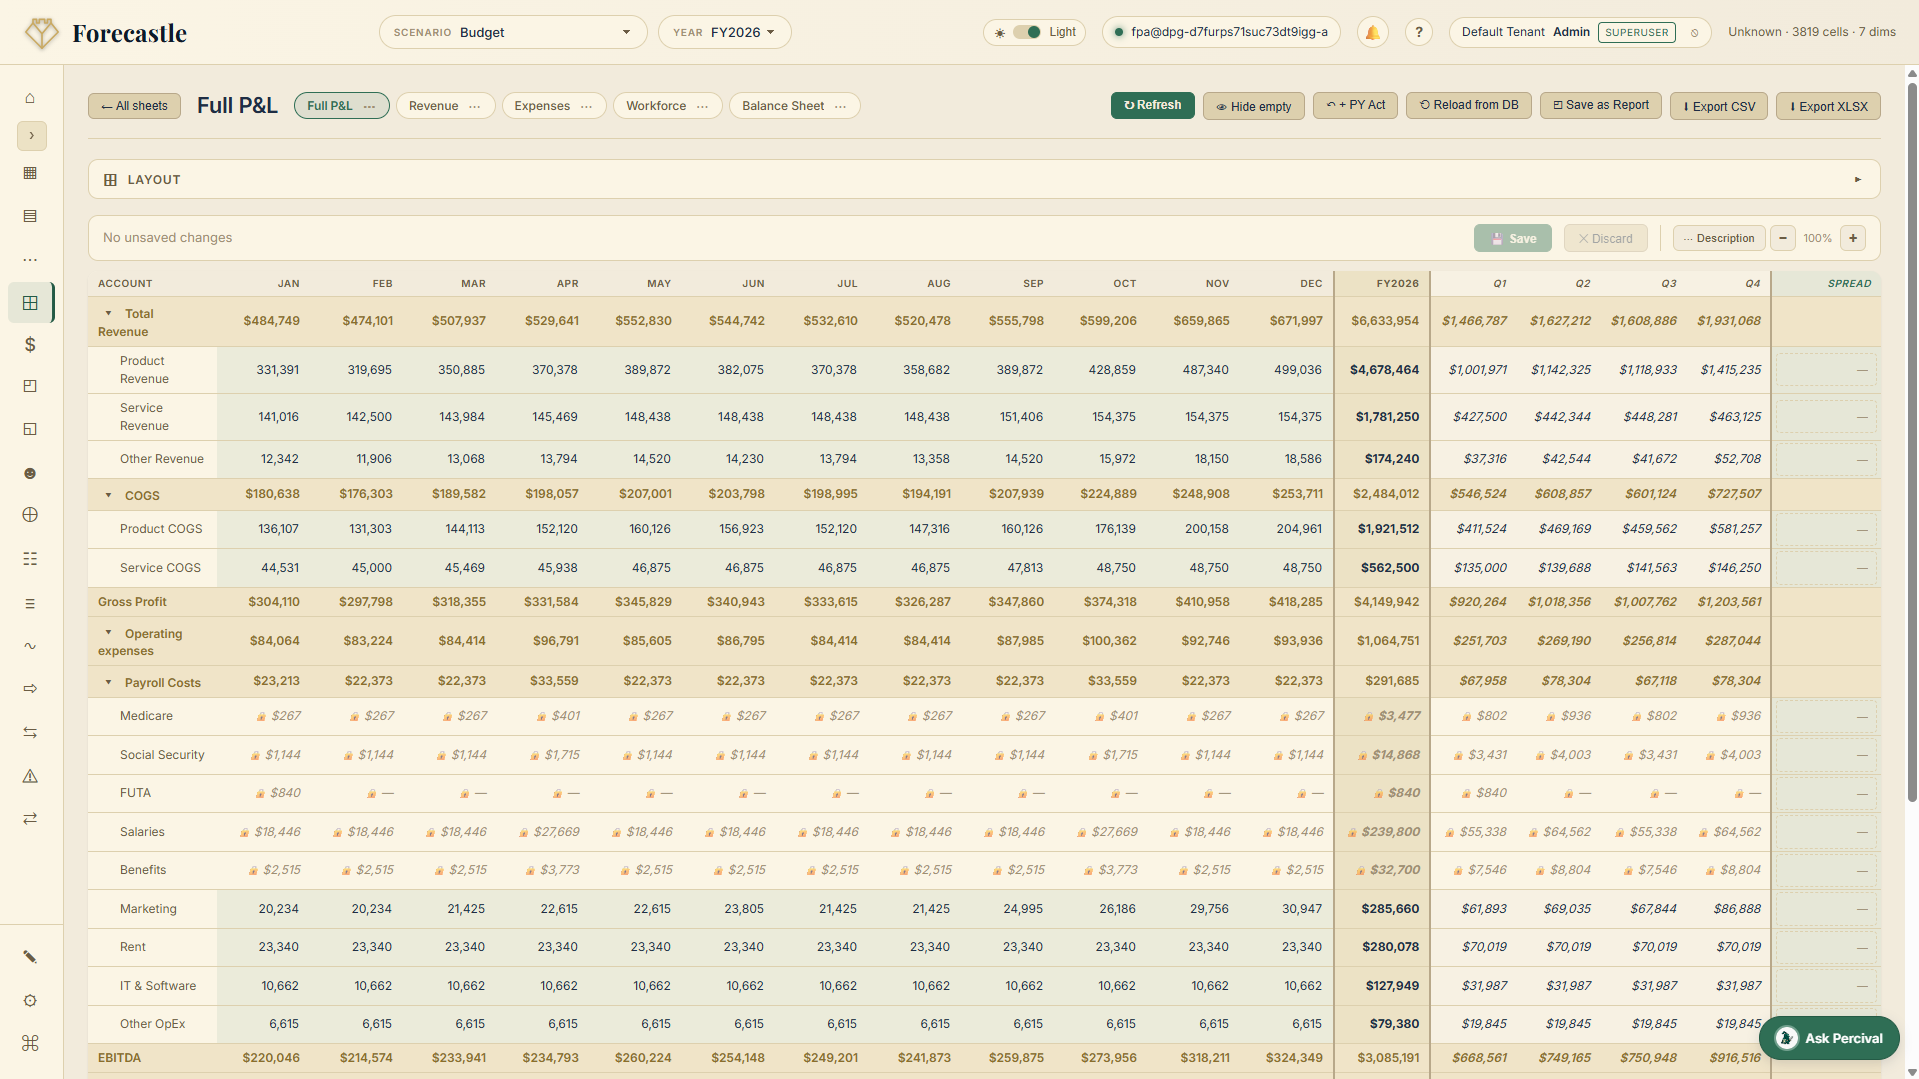Image resolution: width=1919 pixels, height=1079 pixels.
Task: Open the Balance Sheet tab
Action: (784, 105)
